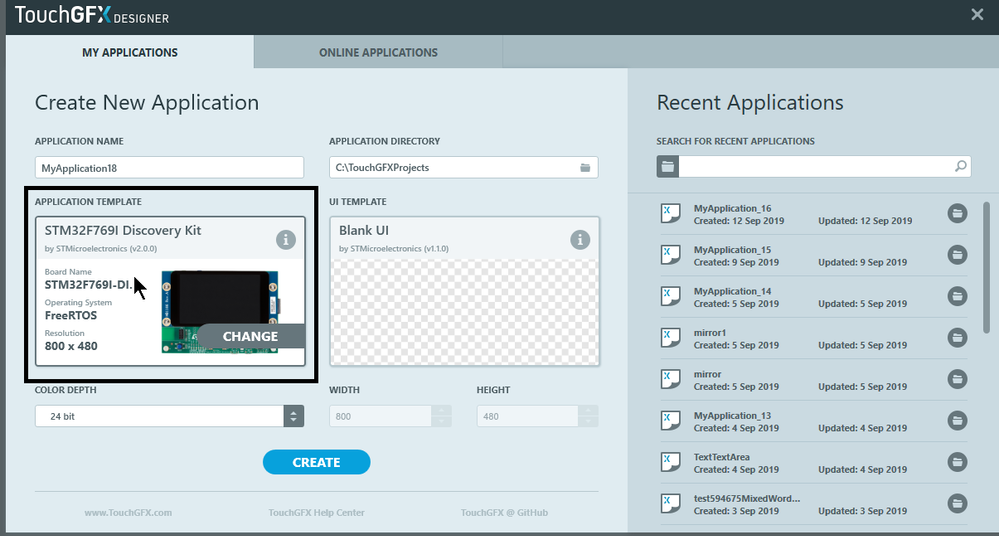Switch to My Applications tab

coord(130,52)
